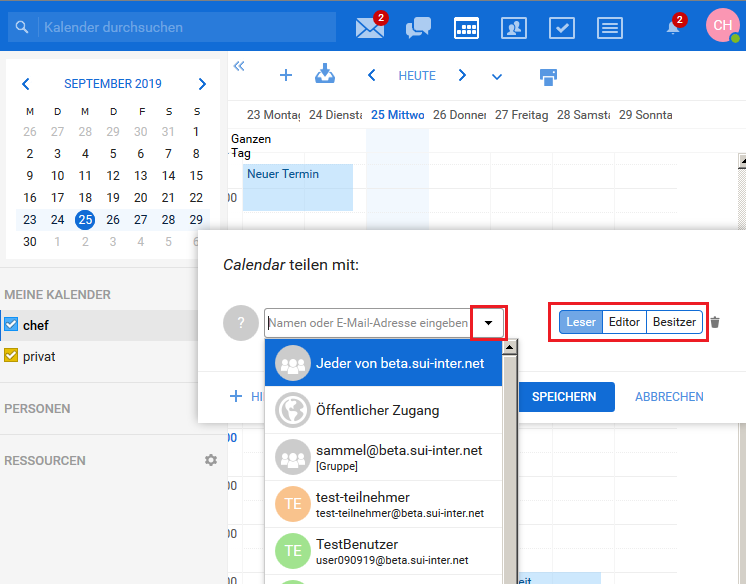This screenshot has width=746, height=584.
Task: Open the mail inbox icon
Action: pos(369,28)
